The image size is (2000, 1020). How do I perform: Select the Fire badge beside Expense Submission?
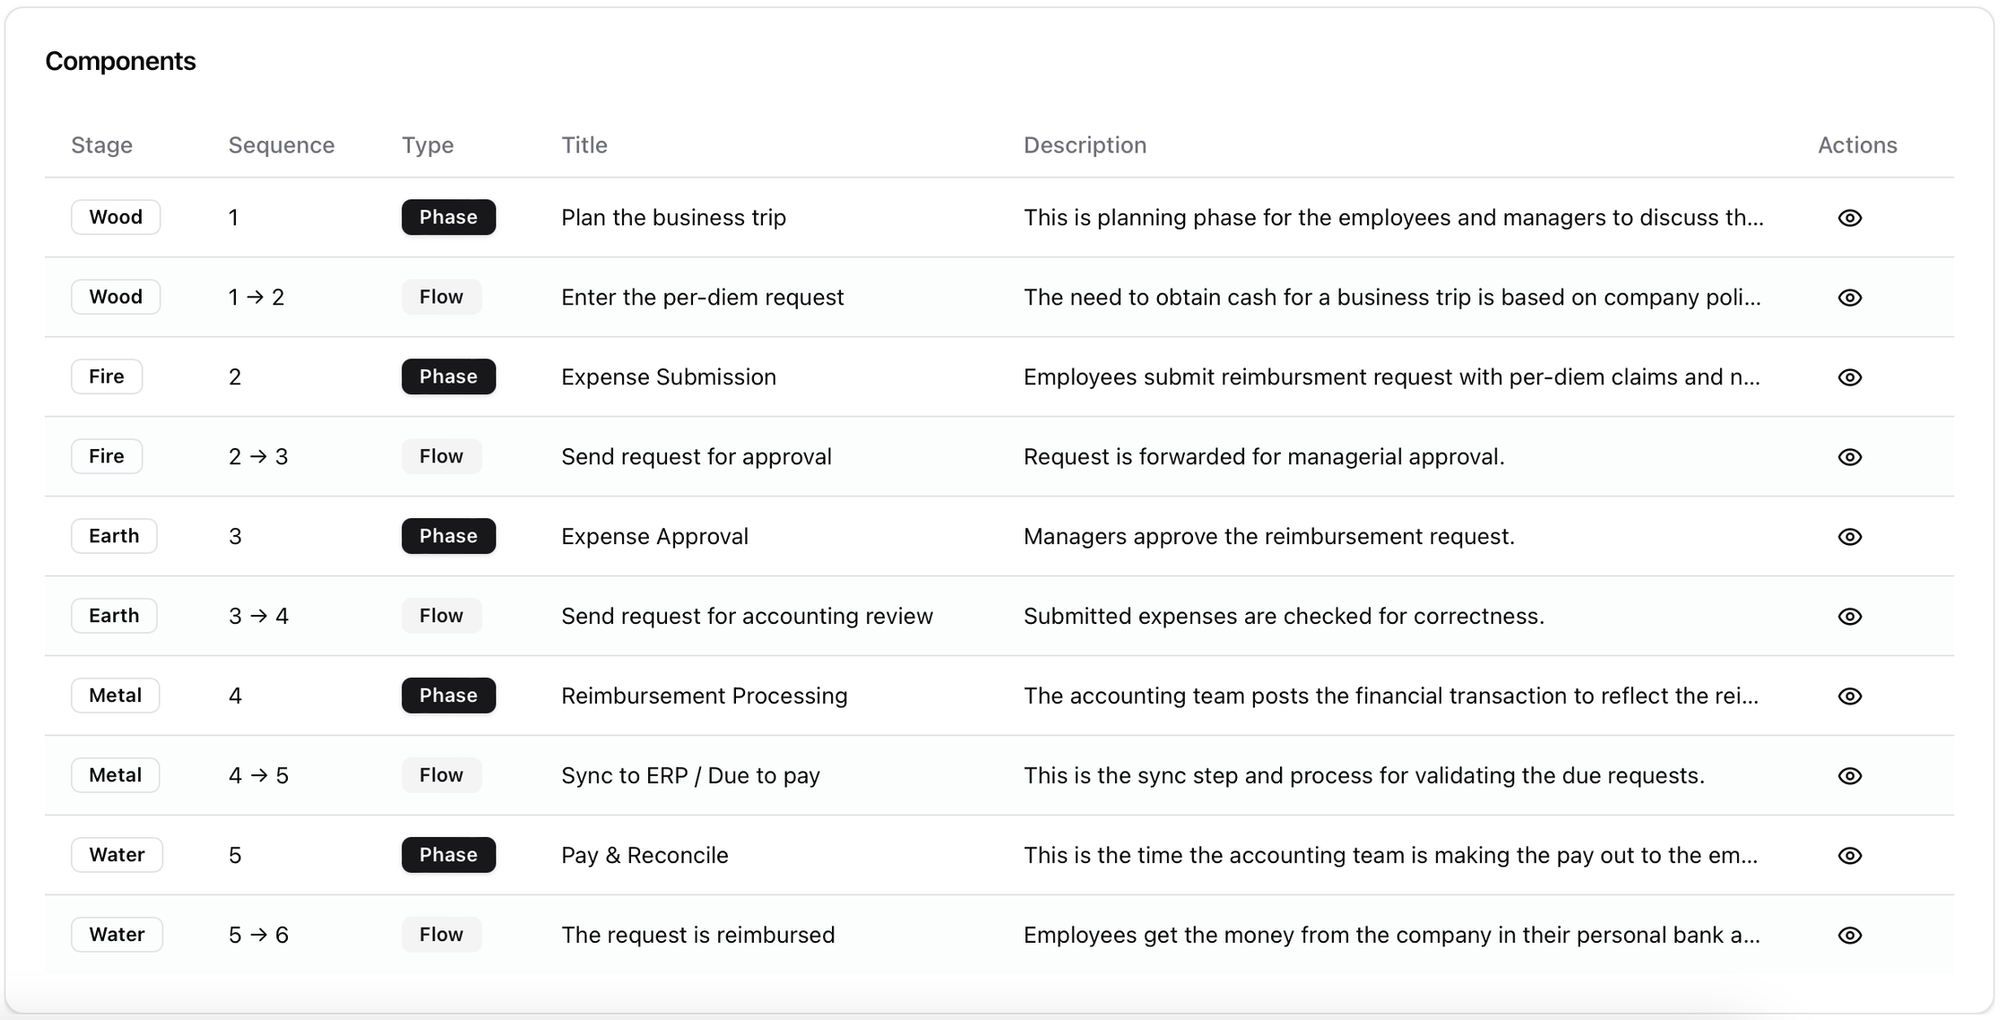click(x=107, y=377)
